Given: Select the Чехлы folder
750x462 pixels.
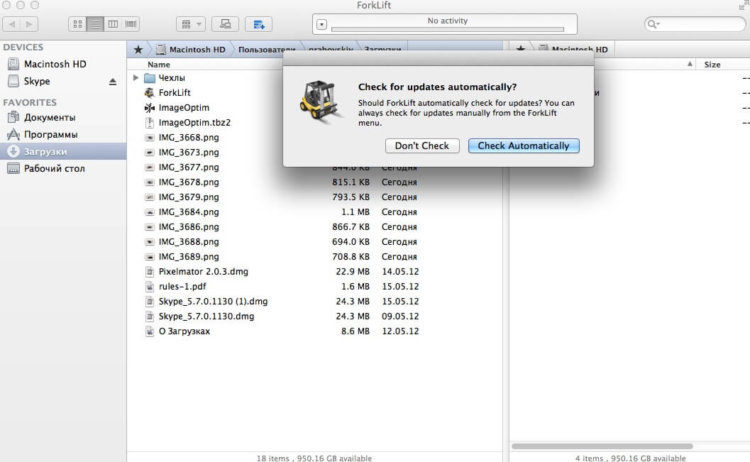Looking at the screenshot, I should click(x=172, y=77).
